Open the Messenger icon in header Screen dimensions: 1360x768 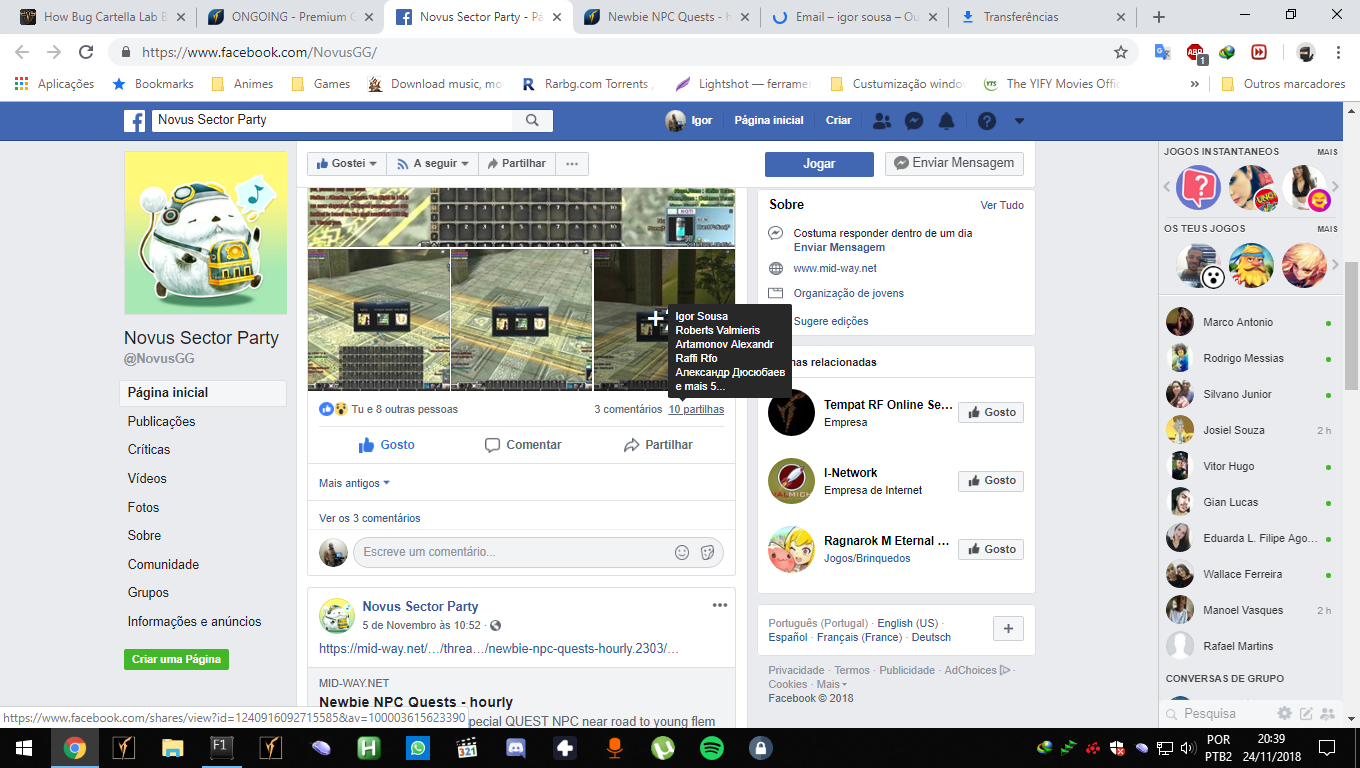pos(914,120)
